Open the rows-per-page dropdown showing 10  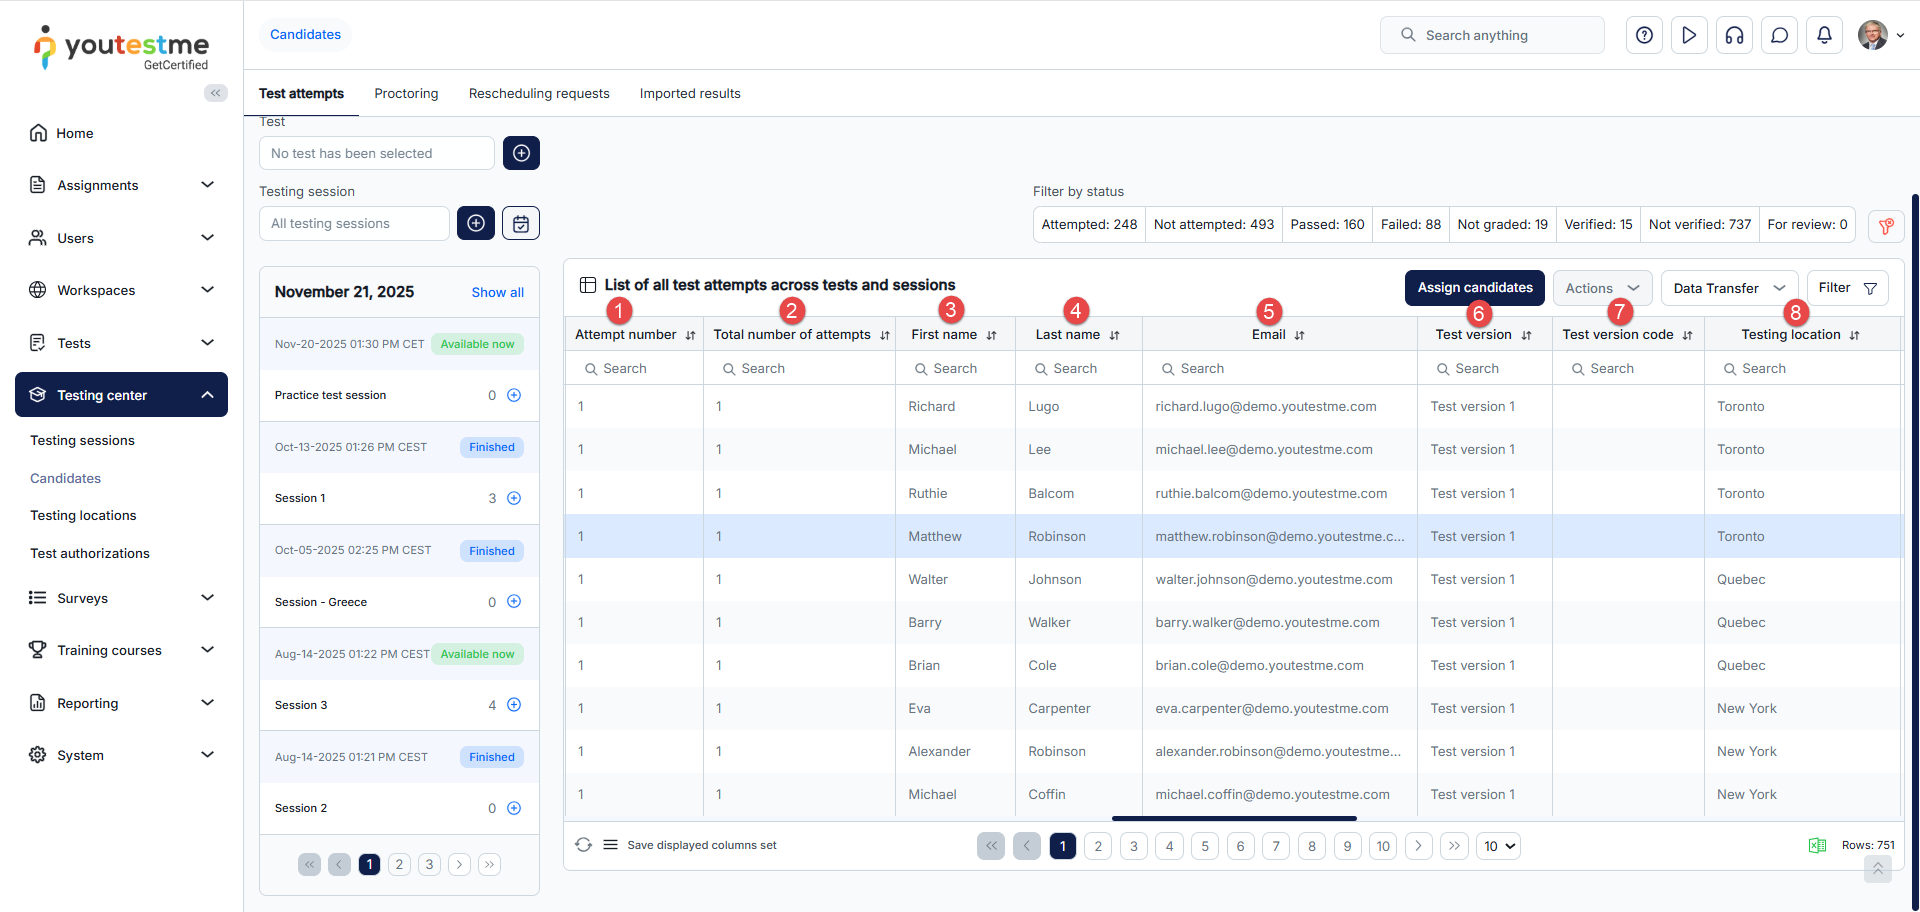pos(1499,846)
